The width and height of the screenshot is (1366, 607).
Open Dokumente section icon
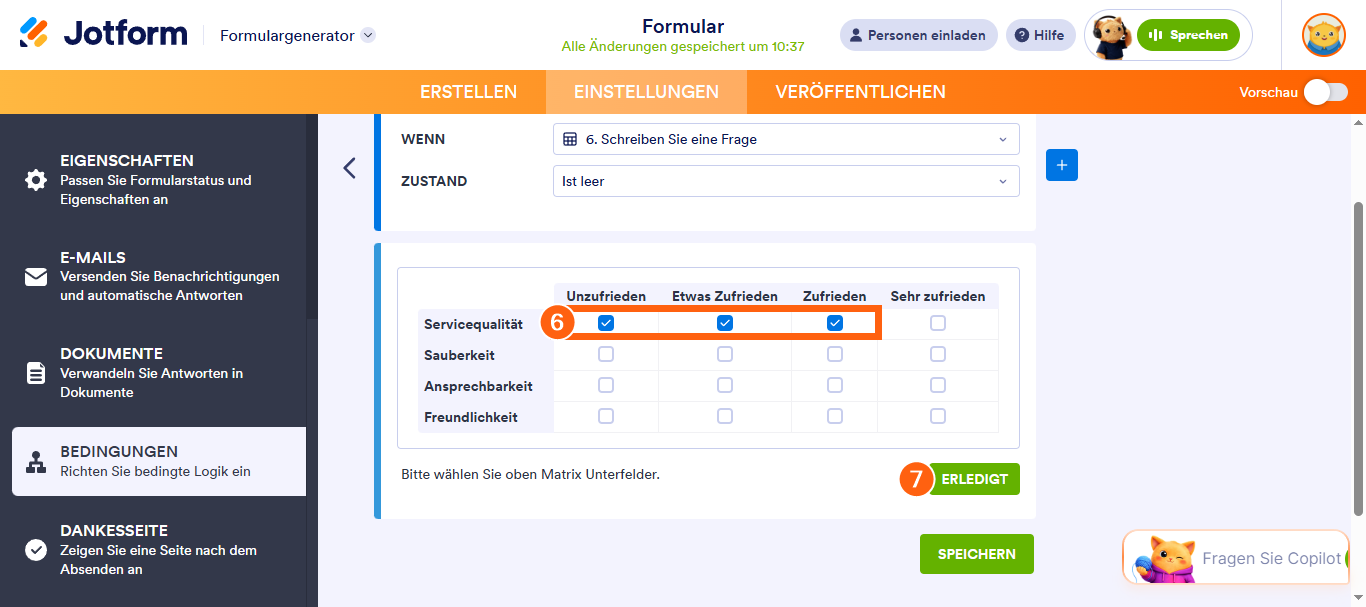tap(36, 373)
